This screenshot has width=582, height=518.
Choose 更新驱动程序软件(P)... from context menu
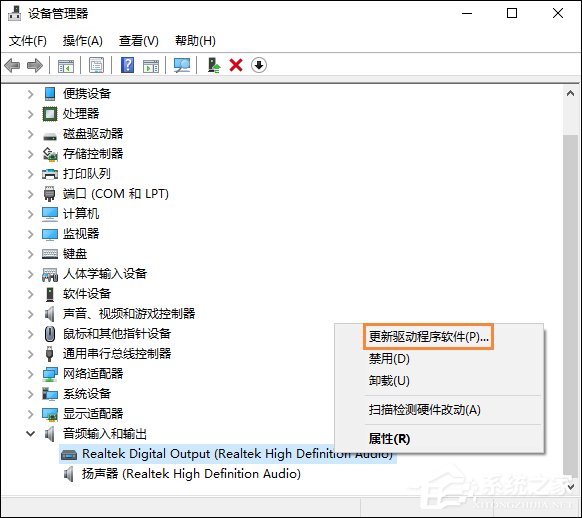(428, 337)
